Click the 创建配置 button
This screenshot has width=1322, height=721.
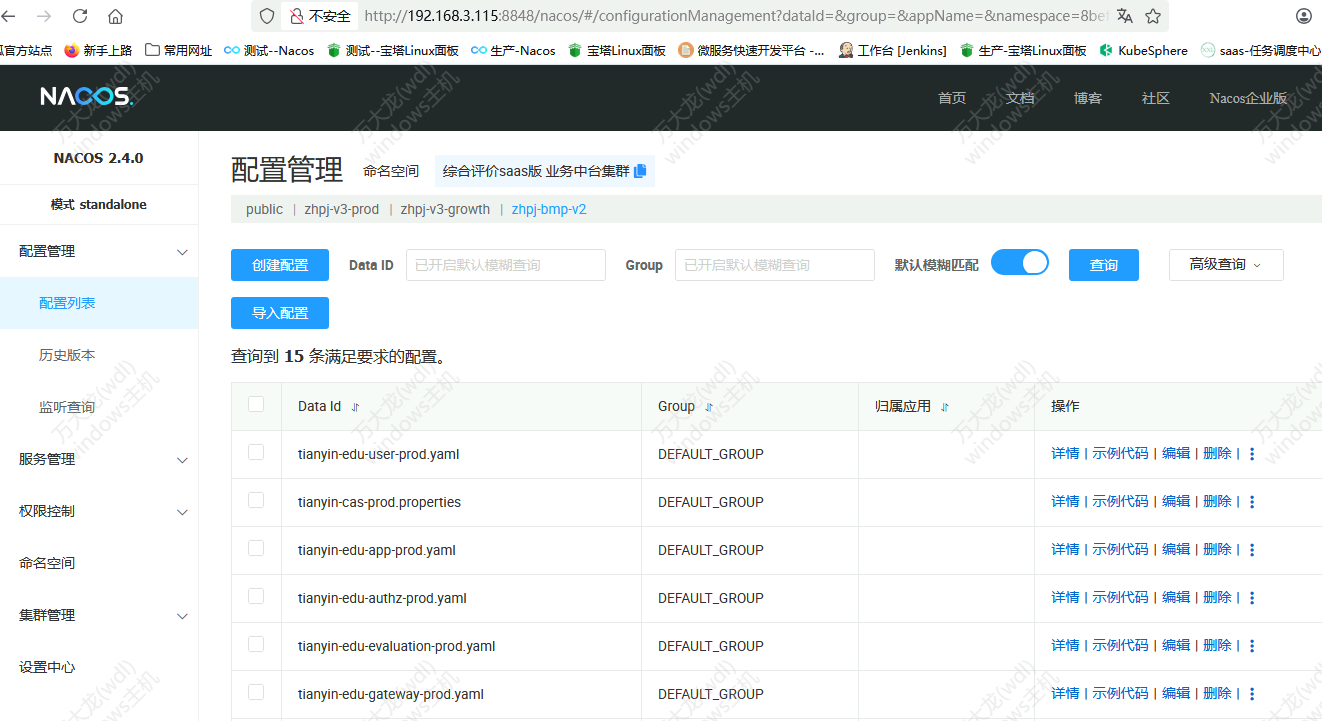click(279, 265)
